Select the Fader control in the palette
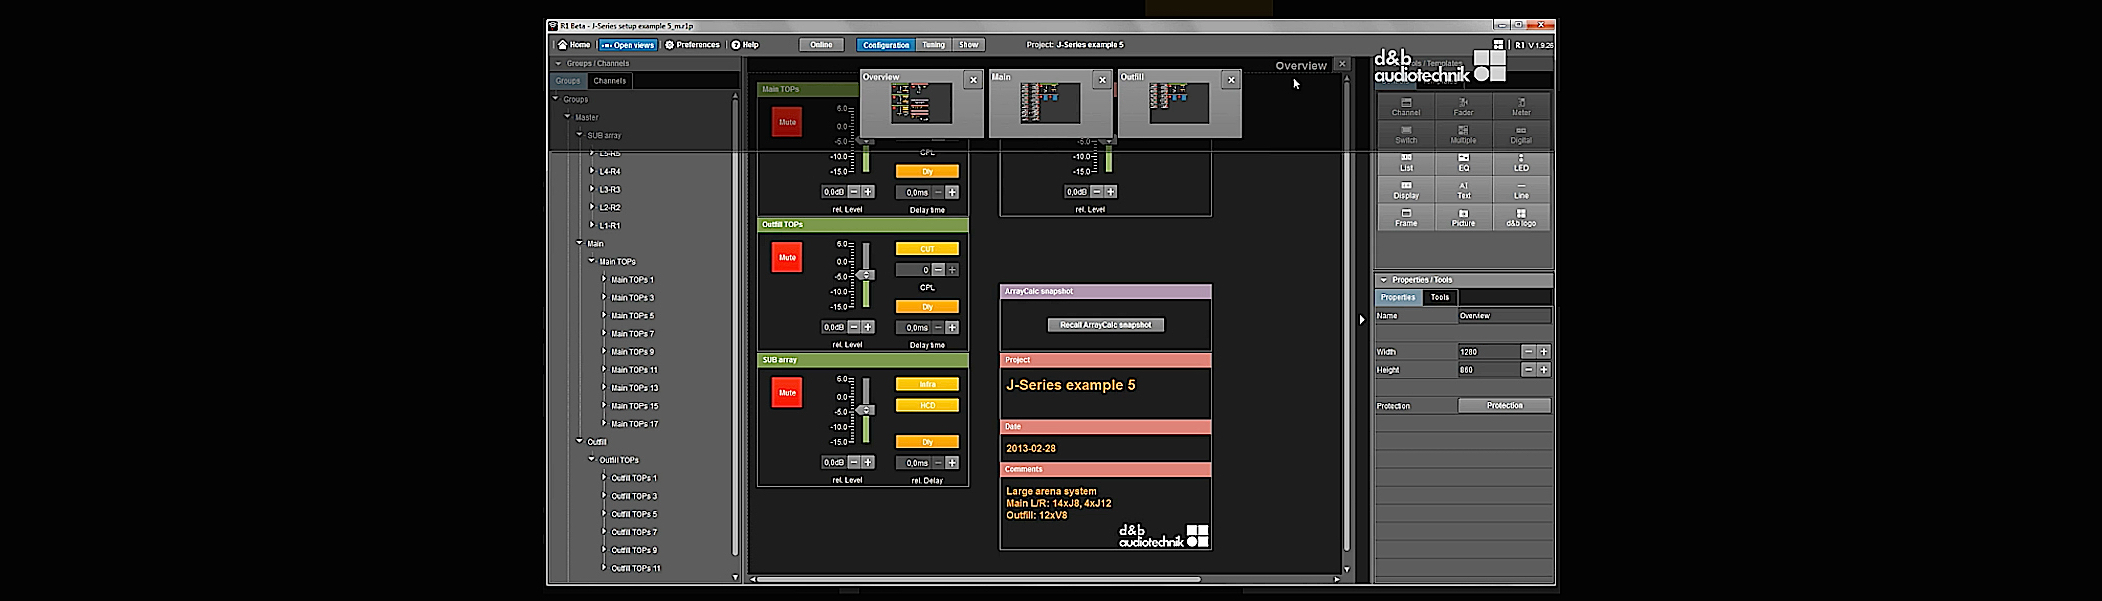The width and height of the screenshot is (2102, 601). point(1463,107)
